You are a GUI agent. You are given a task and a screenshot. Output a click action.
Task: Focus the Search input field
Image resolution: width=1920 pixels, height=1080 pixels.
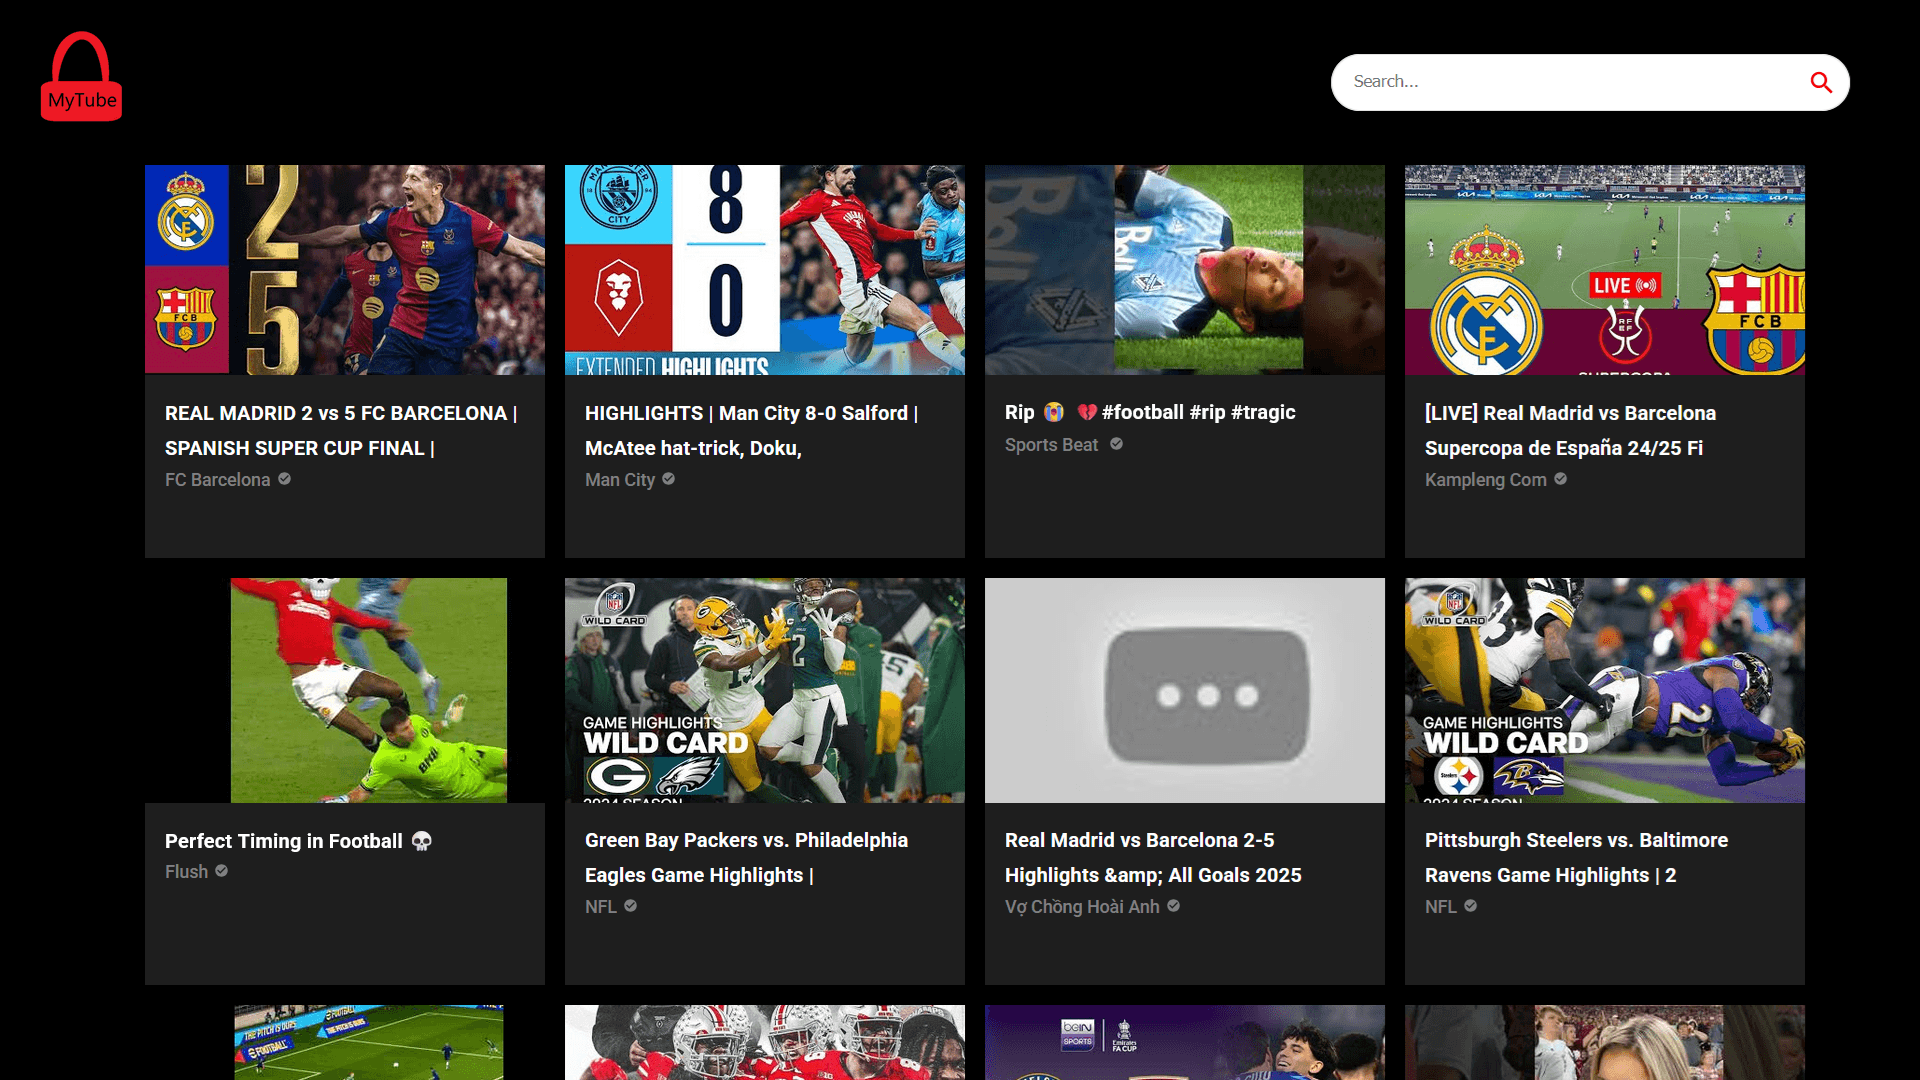coord(1575,82)
